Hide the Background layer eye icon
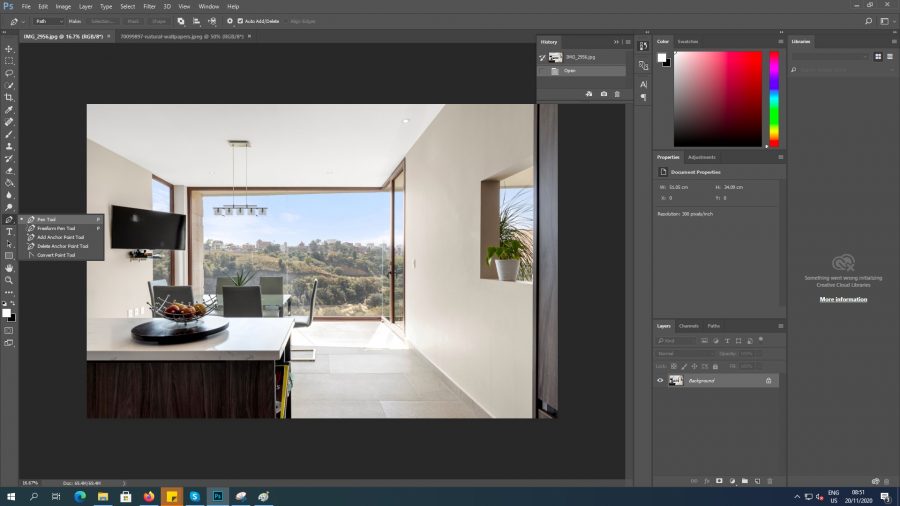The width and height of the screenshot is (900, 506). [660, 380]
